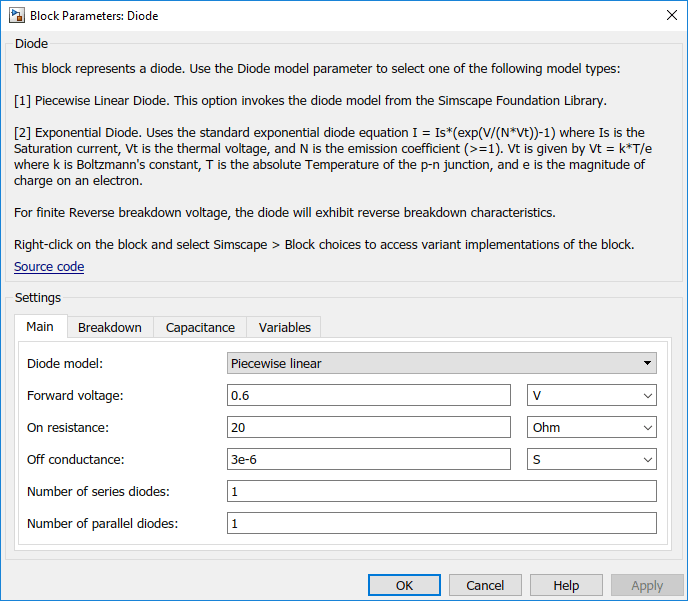Select the Main tab

(40, 326)
